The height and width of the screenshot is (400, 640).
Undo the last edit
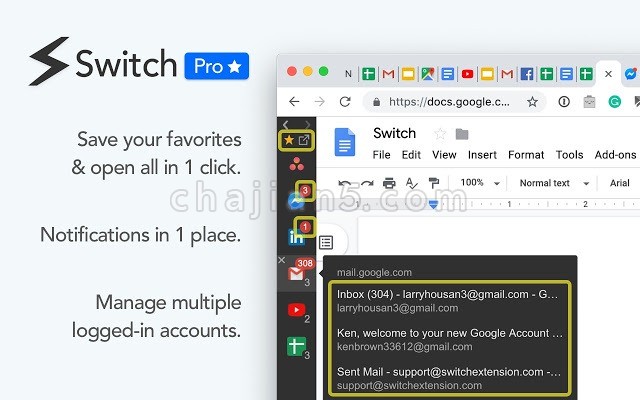(x=345, y=183)
